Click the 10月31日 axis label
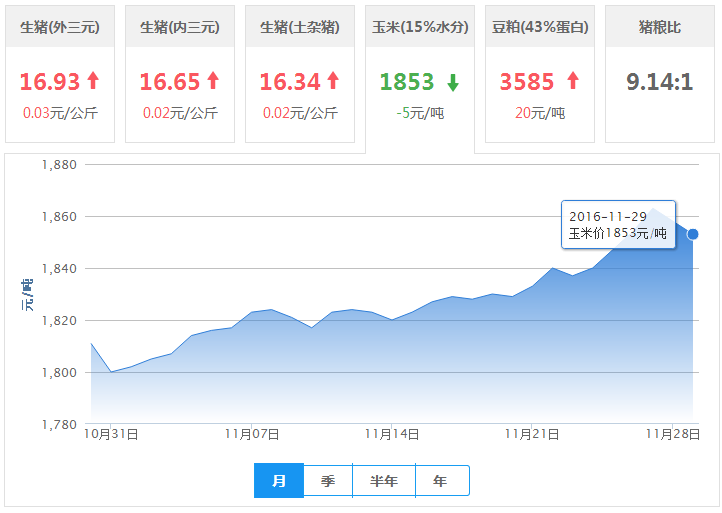The image size is (722, 513). tap(111, 434)
